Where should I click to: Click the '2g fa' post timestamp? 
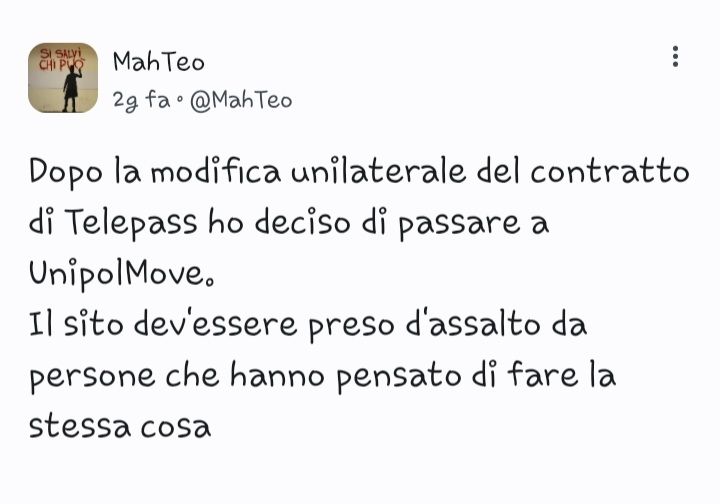point(141,100)
